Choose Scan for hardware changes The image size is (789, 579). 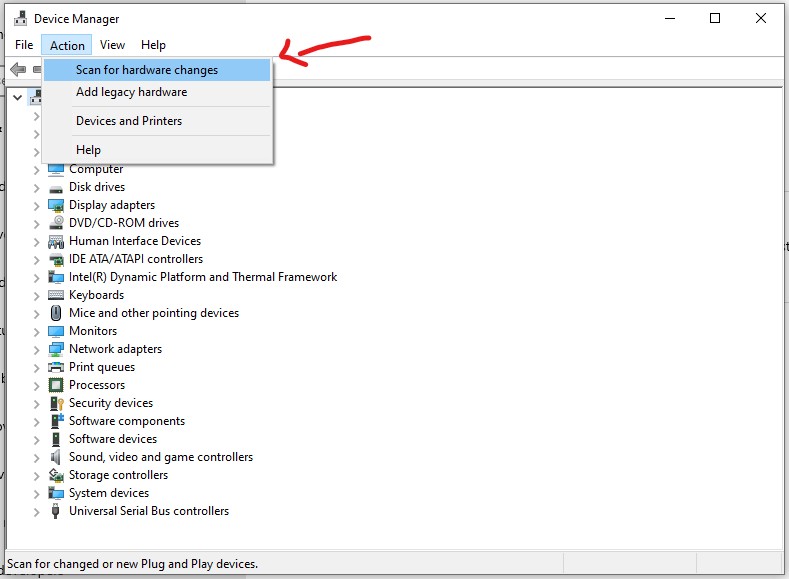[157, 70]
